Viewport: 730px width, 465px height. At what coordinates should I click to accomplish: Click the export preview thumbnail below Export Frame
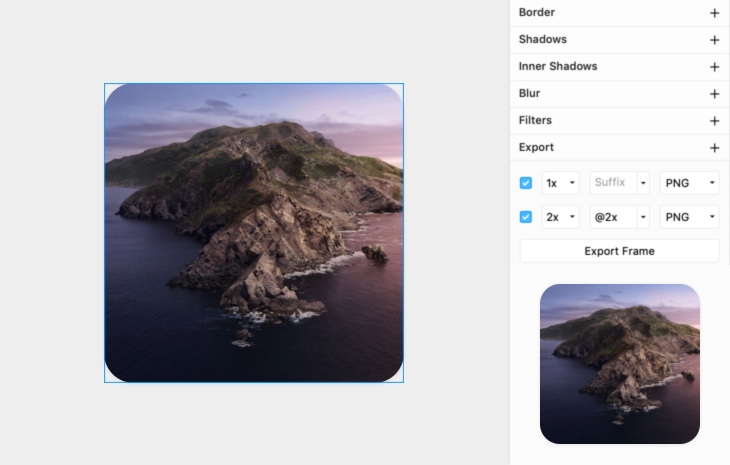click(x=620, y=364)
